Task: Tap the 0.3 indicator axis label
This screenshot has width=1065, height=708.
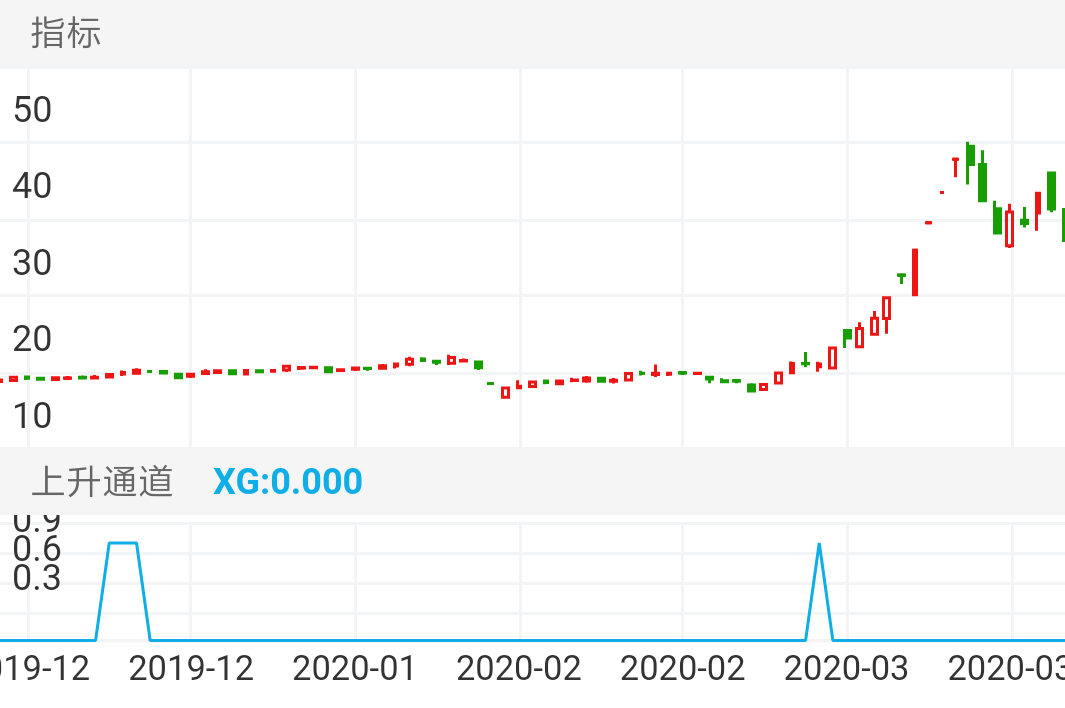Action: [x=36, y=578]
